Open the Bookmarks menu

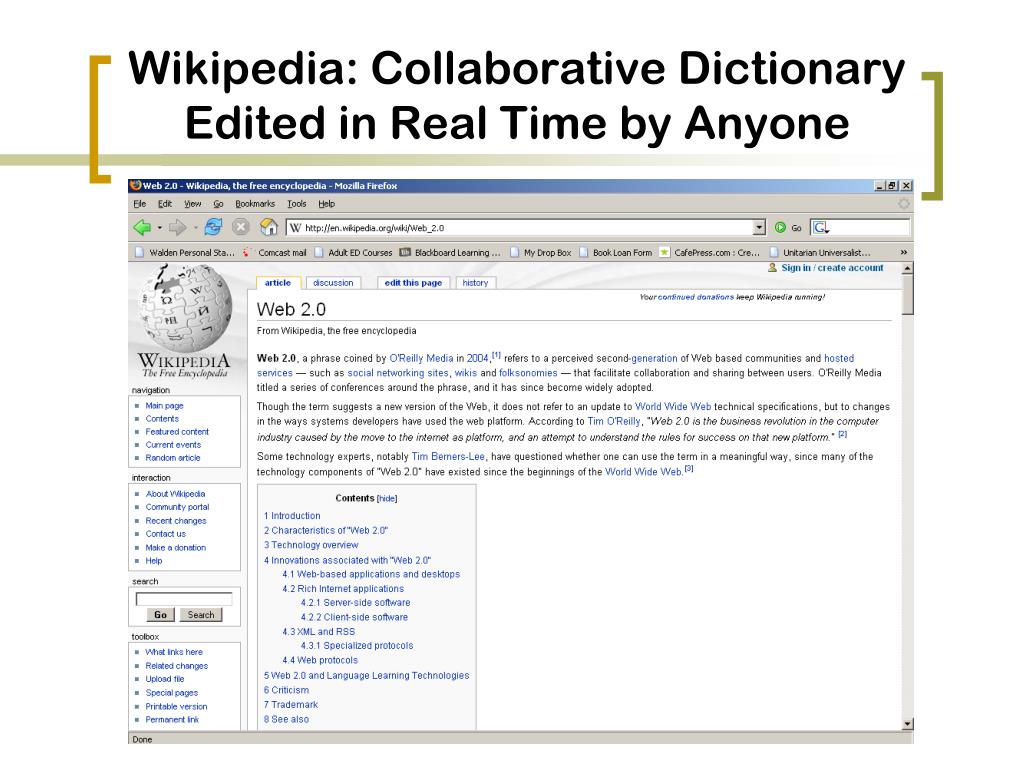click(255, 204)
